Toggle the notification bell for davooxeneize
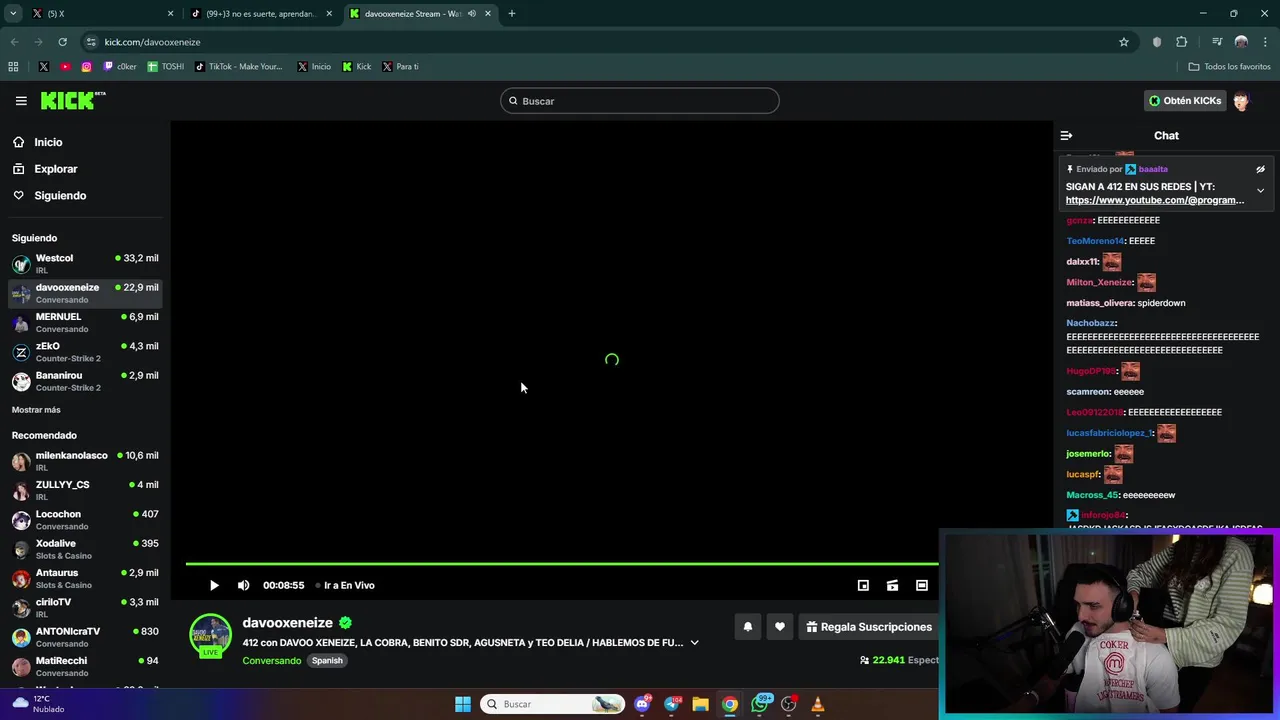The width and height of the screenshot is (1280, 720). coord(747,627)
